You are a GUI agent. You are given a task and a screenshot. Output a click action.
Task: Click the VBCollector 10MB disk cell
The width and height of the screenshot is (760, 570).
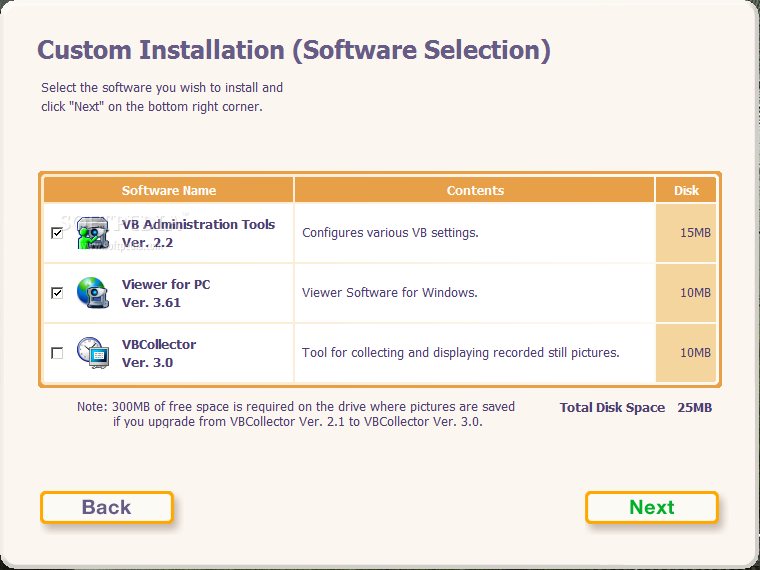pyautogui.click(x=686, y=353)
